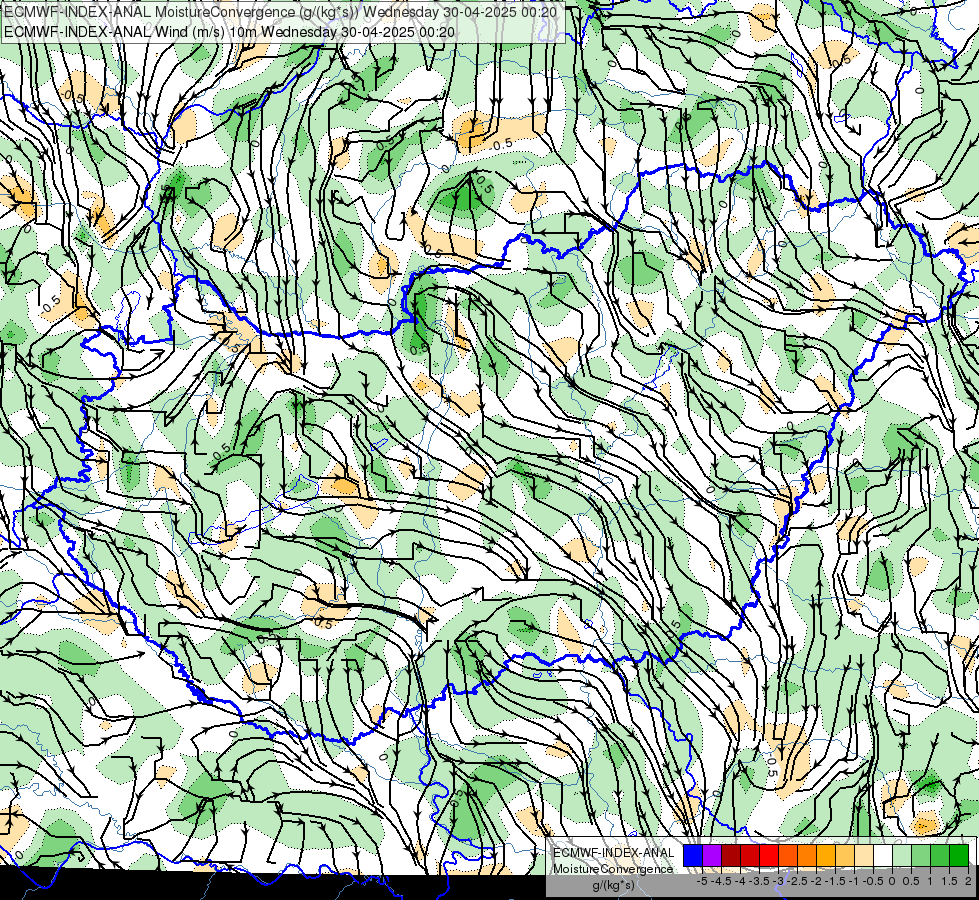Click the light green swatch between 0.5 and 1
979x900 pixels.
[921, 855]
